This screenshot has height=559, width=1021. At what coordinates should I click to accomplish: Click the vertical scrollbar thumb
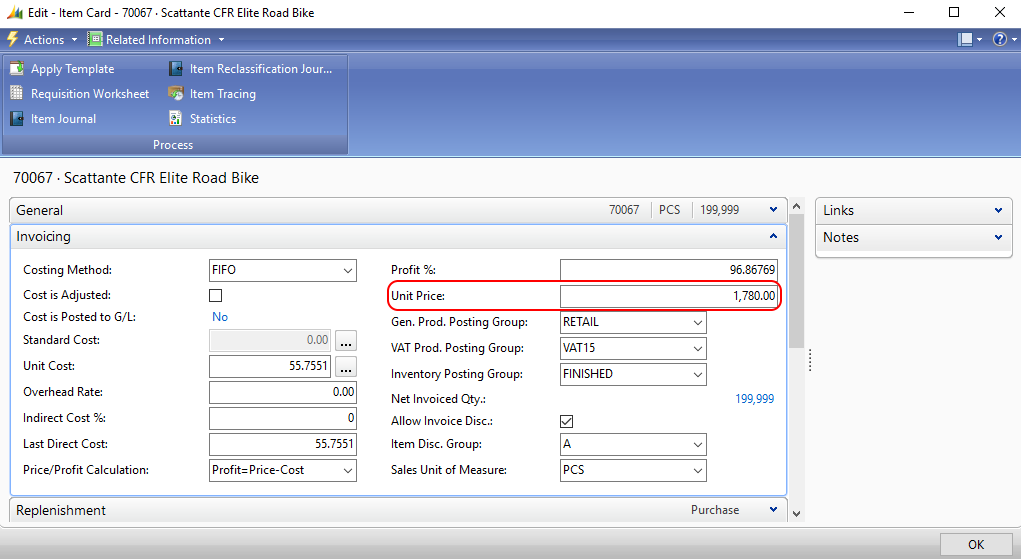click(796, 281)
